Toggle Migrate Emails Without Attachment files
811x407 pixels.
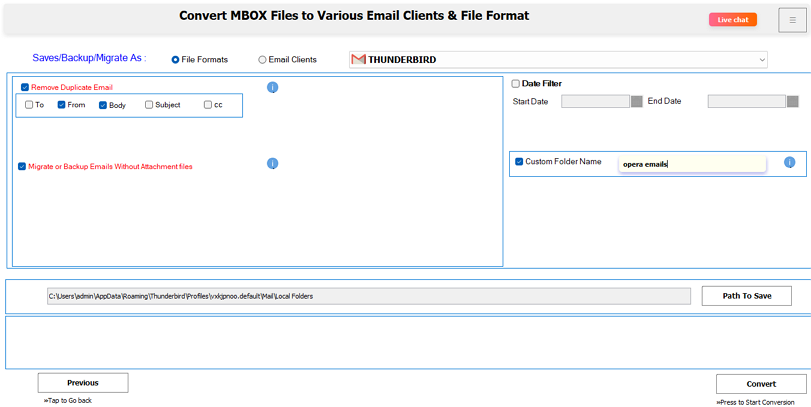[22, 167]
